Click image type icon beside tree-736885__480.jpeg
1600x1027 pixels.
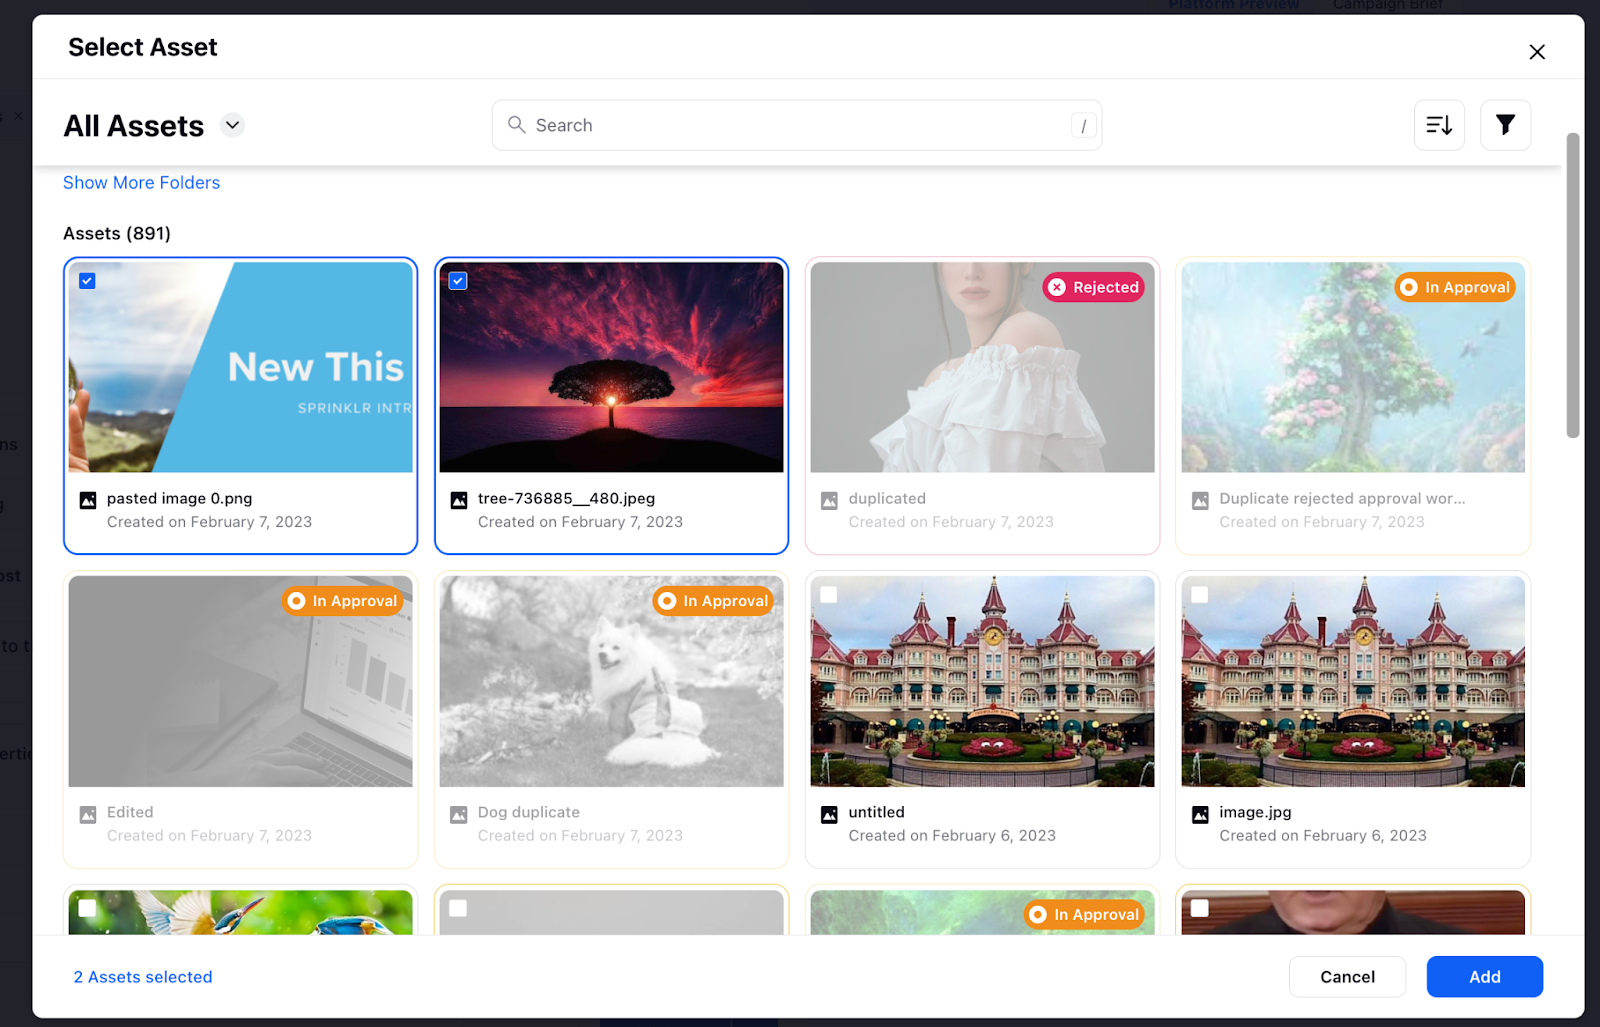pyautogui.click(x=459, y=500)
